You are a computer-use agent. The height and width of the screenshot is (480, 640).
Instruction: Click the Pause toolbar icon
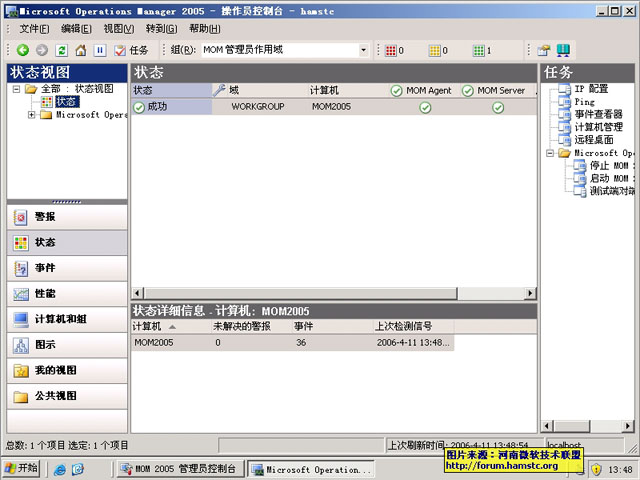pyautogui.click(x=99, y=50)
